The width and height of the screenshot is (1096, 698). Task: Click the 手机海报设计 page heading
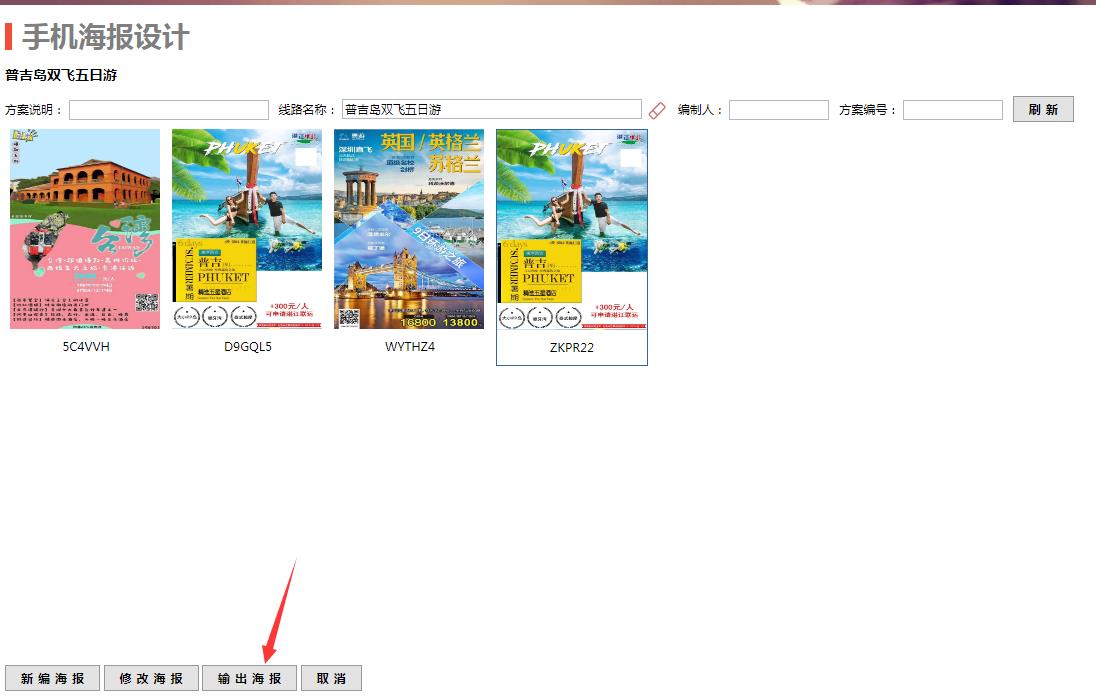click(105, 38)
